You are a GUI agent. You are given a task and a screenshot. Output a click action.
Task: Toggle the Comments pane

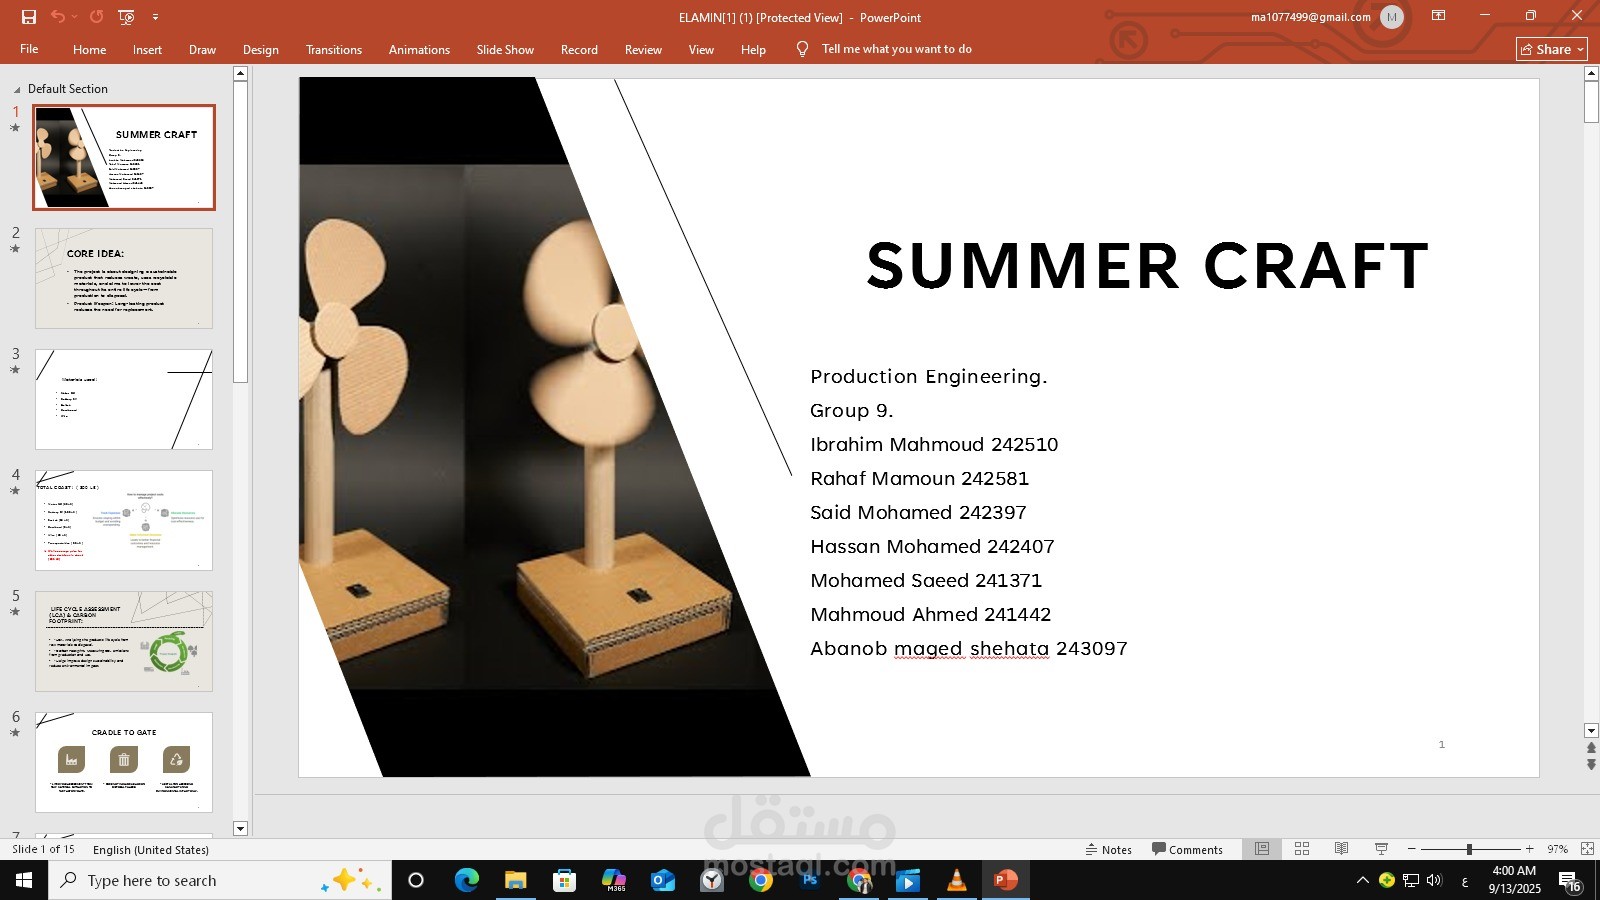point(1187,850)
